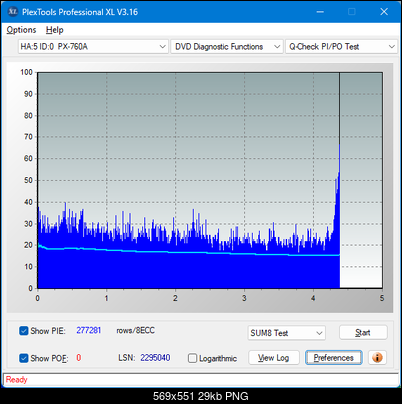The height and width of the screenshot is (404, 402).
Task: Open the Options menu
Action: pyautogui.click(x=21, y=30)
